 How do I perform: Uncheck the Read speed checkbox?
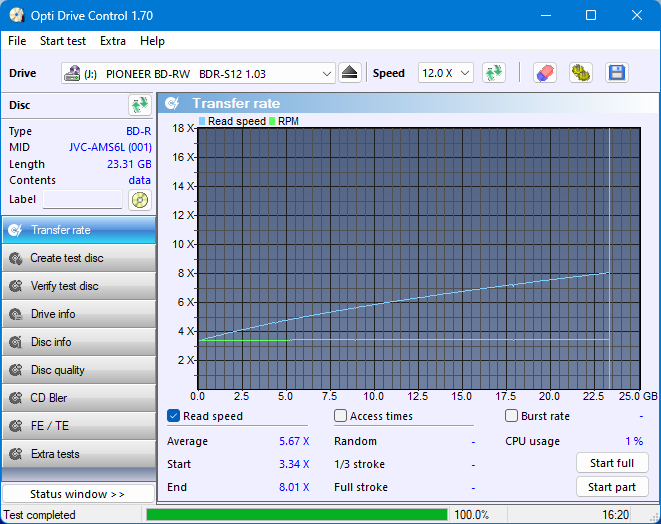coord(174,416)
